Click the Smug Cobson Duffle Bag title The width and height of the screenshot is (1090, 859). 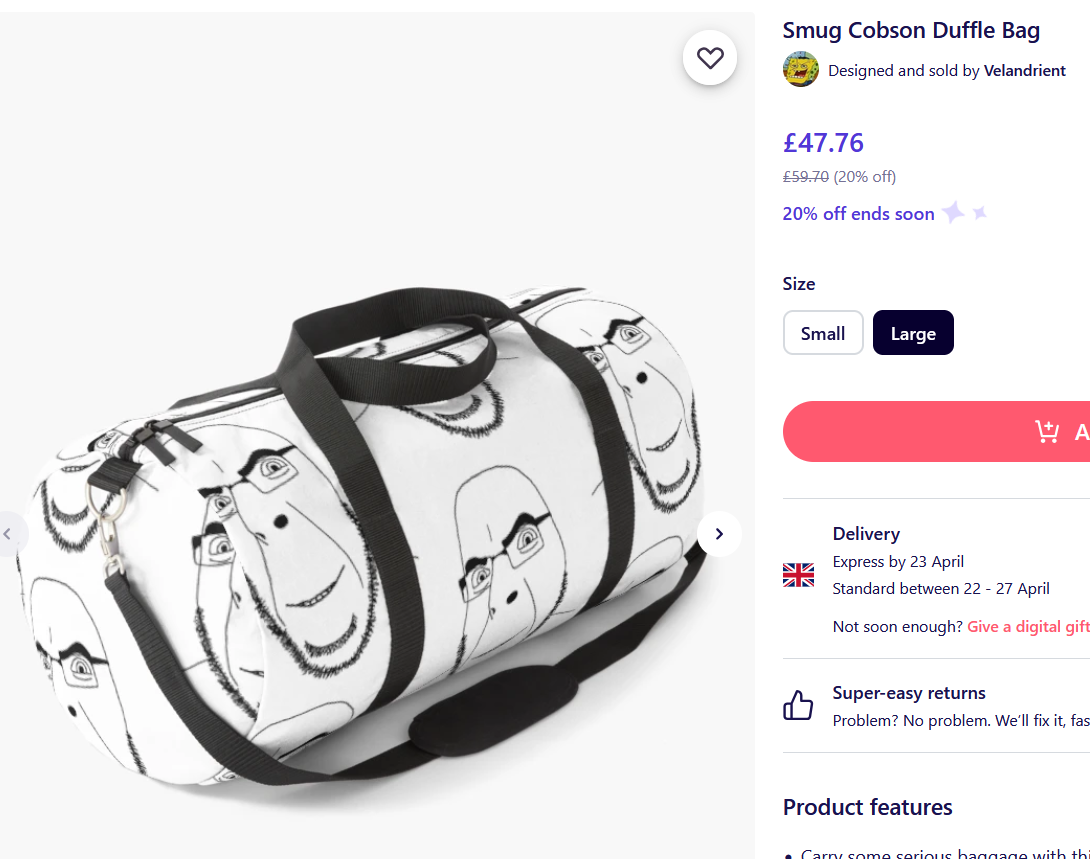(911, 30)
